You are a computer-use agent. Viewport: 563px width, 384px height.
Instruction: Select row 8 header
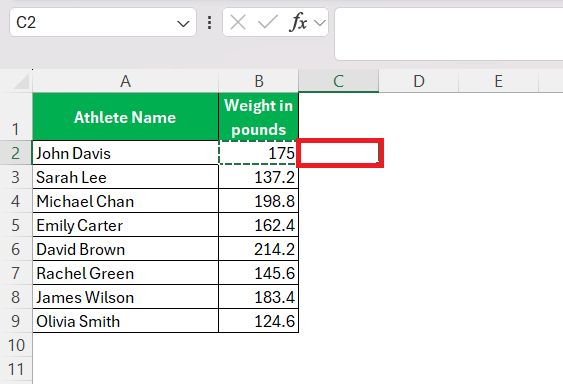point(16,297)
